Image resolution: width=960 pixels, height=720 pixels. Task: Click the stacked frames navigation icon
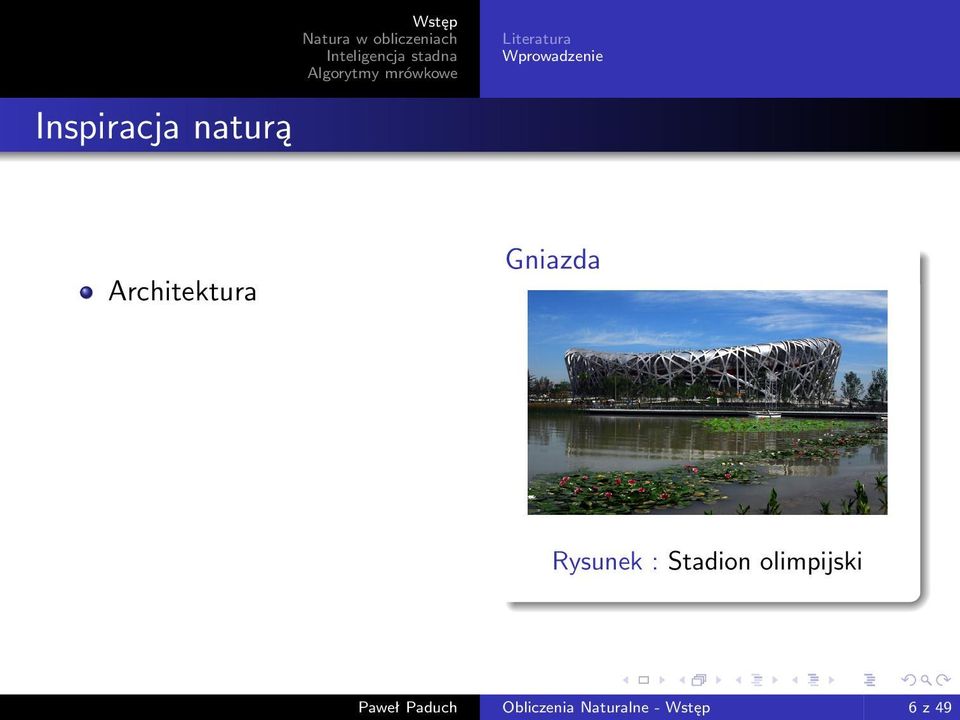[x=699, y=680]
